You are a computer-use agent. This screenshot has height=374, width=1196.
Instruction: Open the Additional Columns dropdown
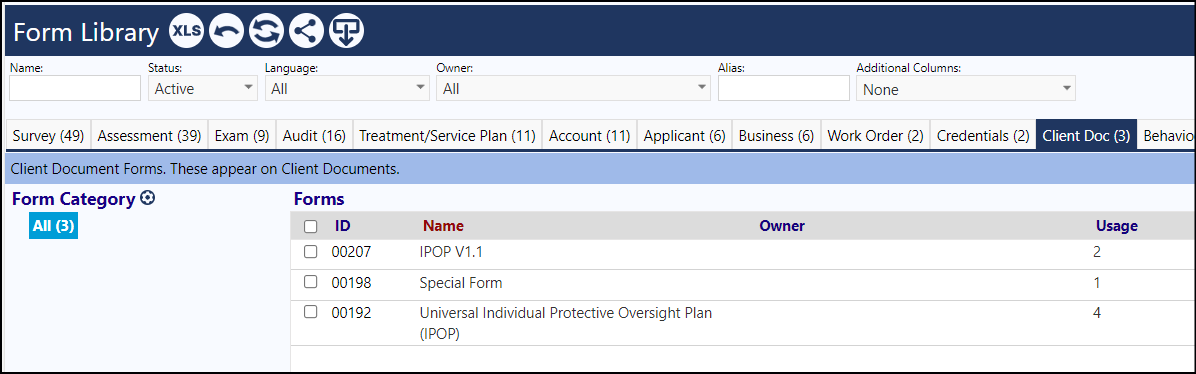(966, 89)
